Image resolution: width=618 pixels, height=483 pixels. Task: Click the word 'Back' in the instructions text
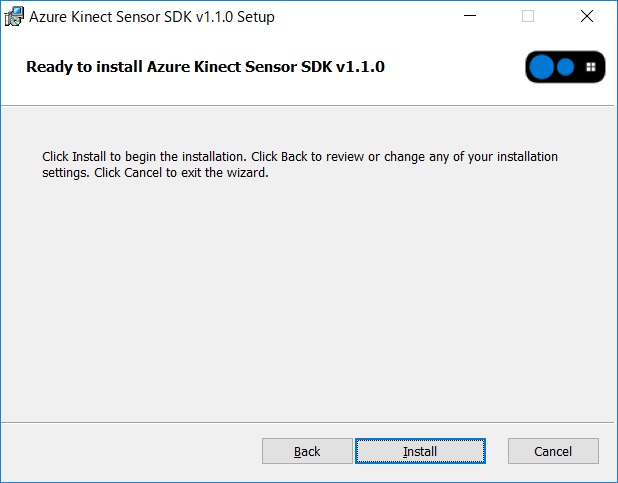[x=294, y=157]
